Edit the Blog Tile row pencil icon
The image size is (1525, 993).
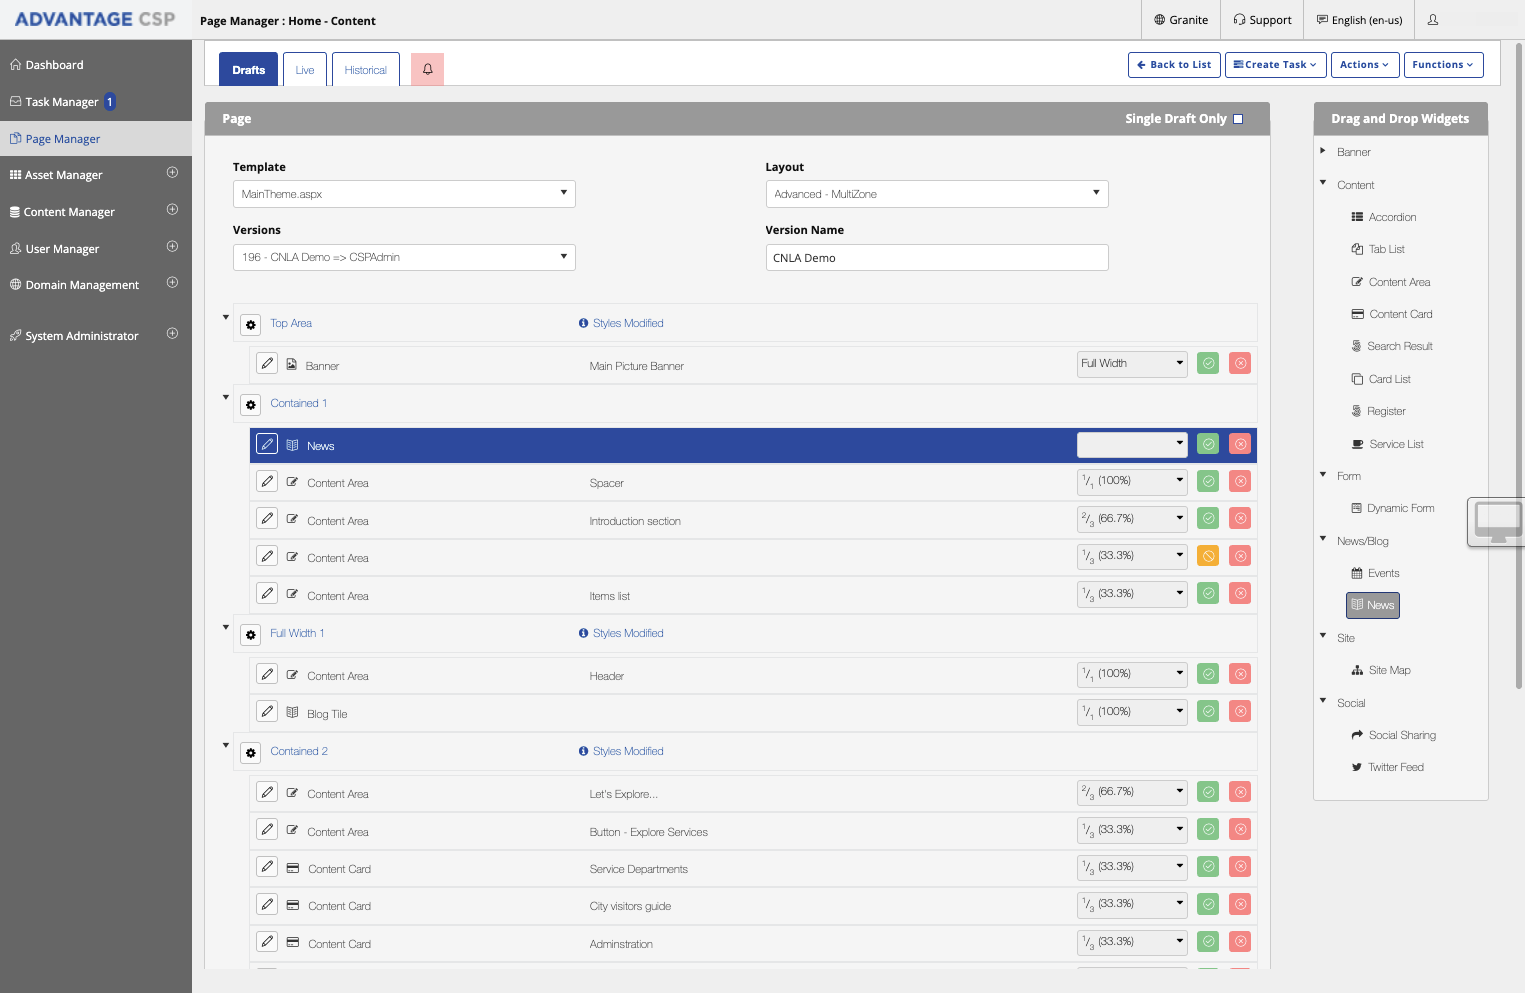pyautogui.click(x=267, y=712)
